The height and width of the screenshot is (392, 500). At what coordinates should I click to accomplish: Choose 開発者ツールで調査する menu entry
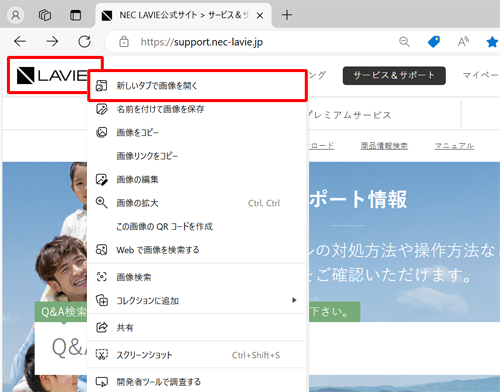(x=197, y=382)
